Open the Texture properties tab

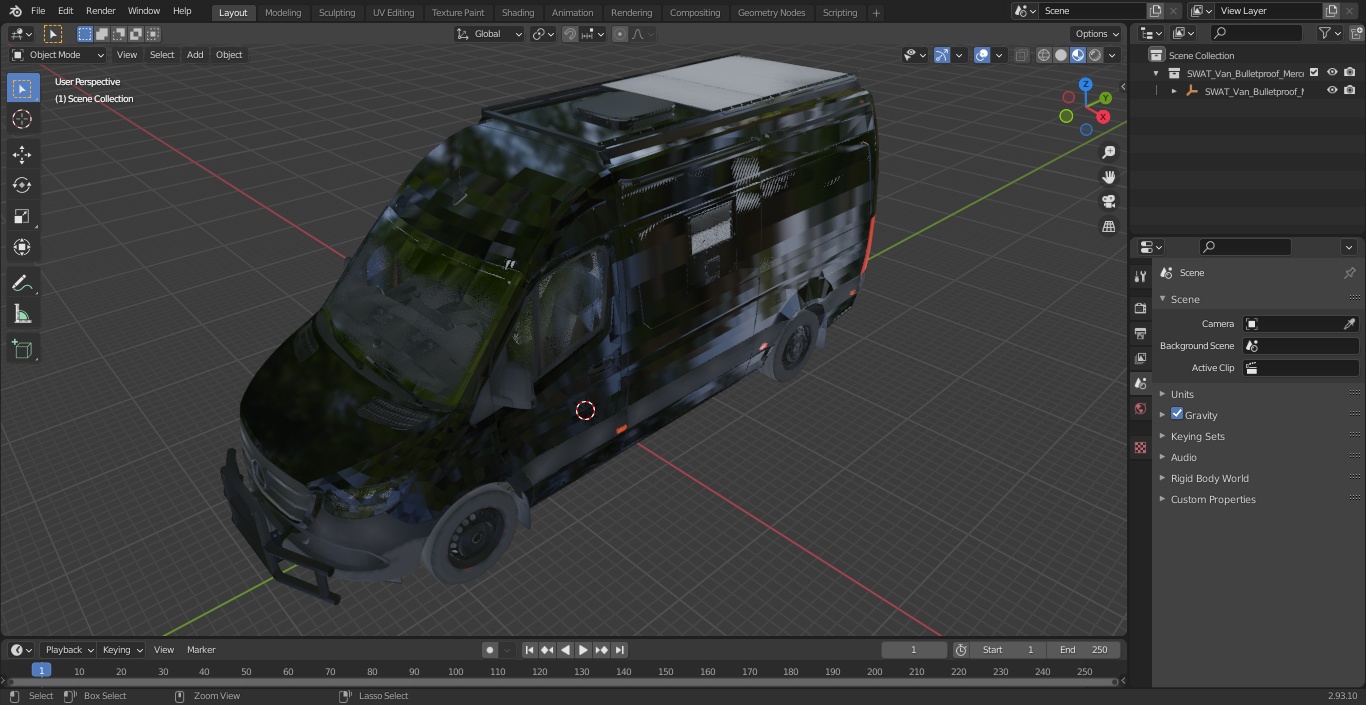click(1140, 447)
